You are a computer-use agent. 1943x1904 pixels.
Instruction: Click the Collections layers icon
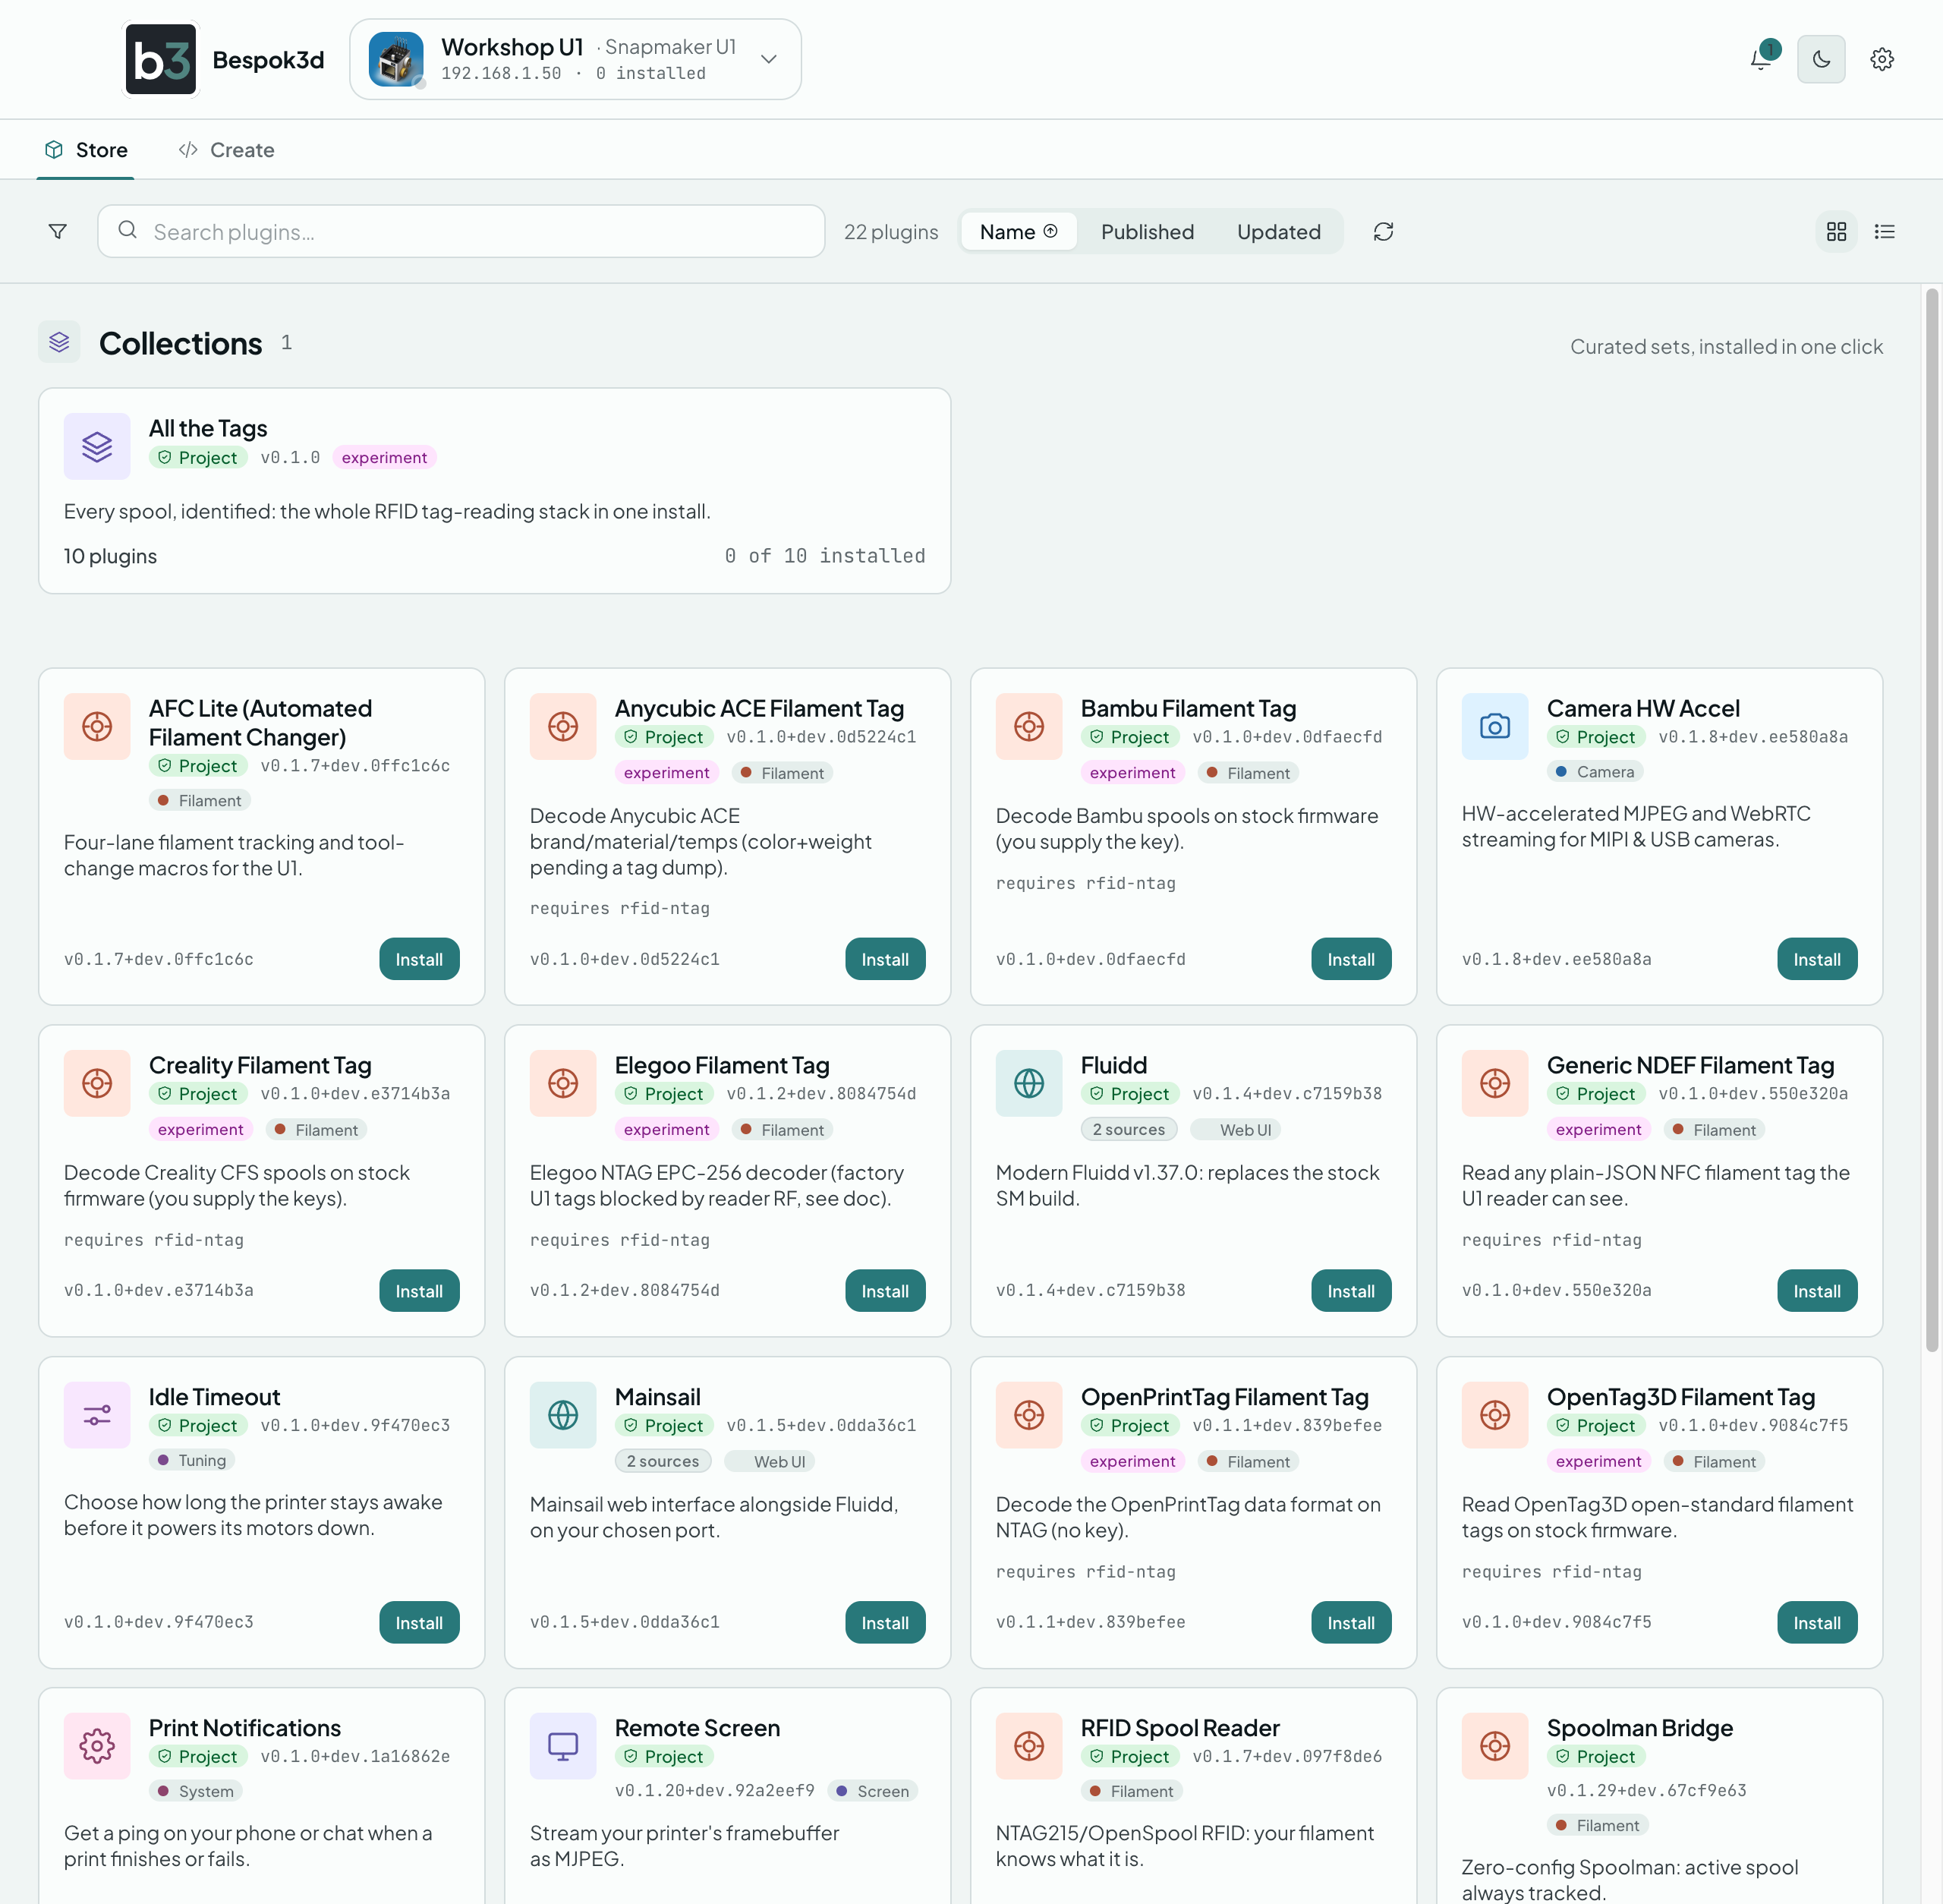[x=59, y=342]
